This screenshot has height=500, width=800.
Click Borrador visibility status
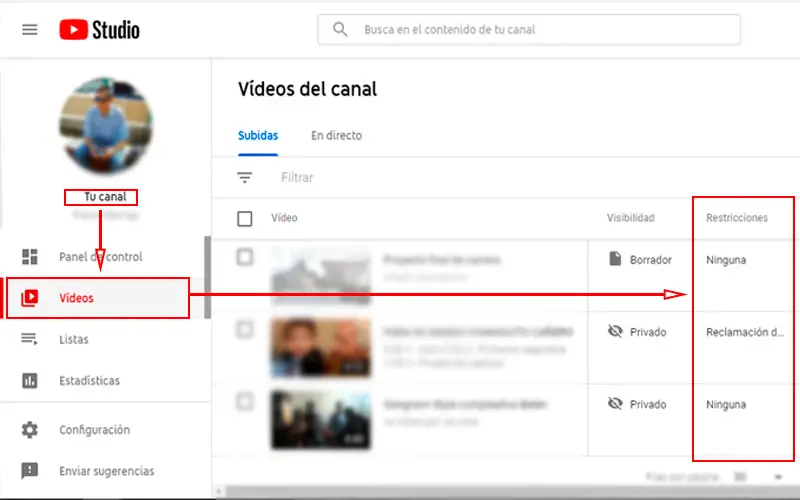tap(651, 260)
